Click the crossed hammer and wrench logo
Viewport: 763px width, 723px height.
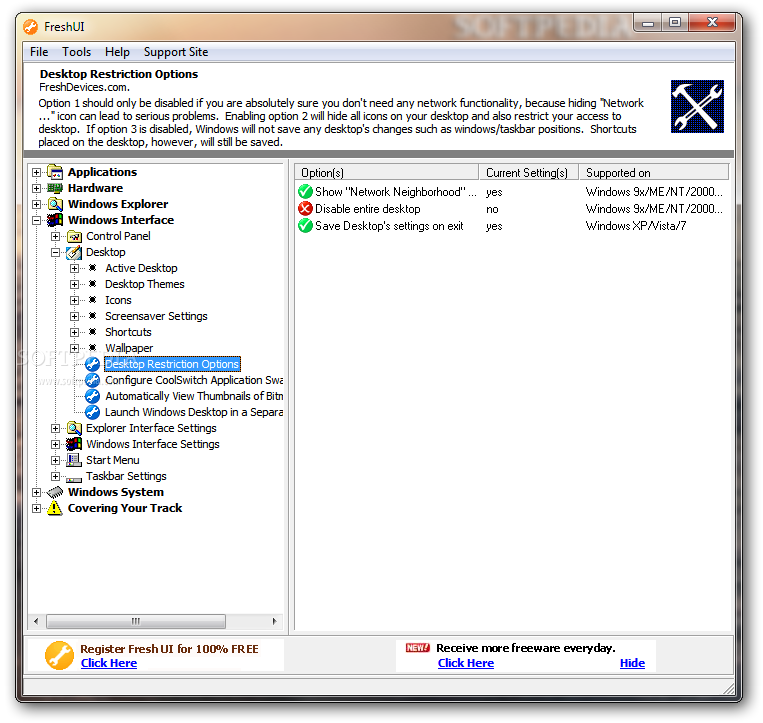point(697,107)
